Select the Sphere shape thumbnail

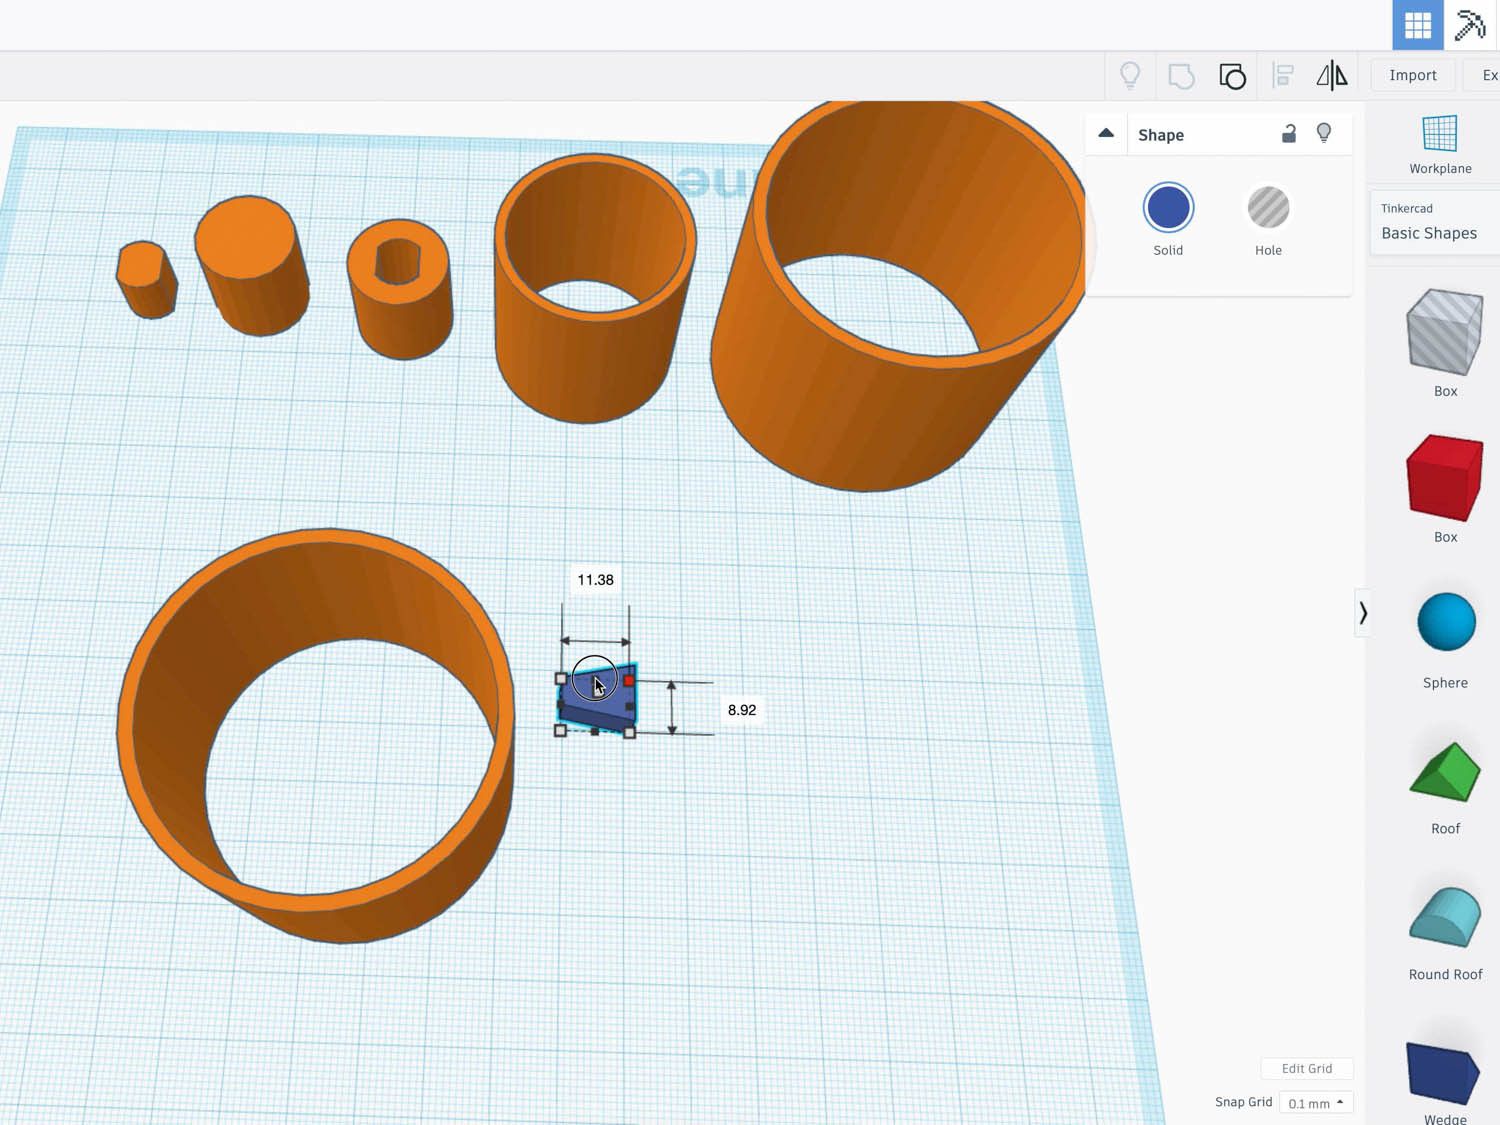coord(1445,622)
